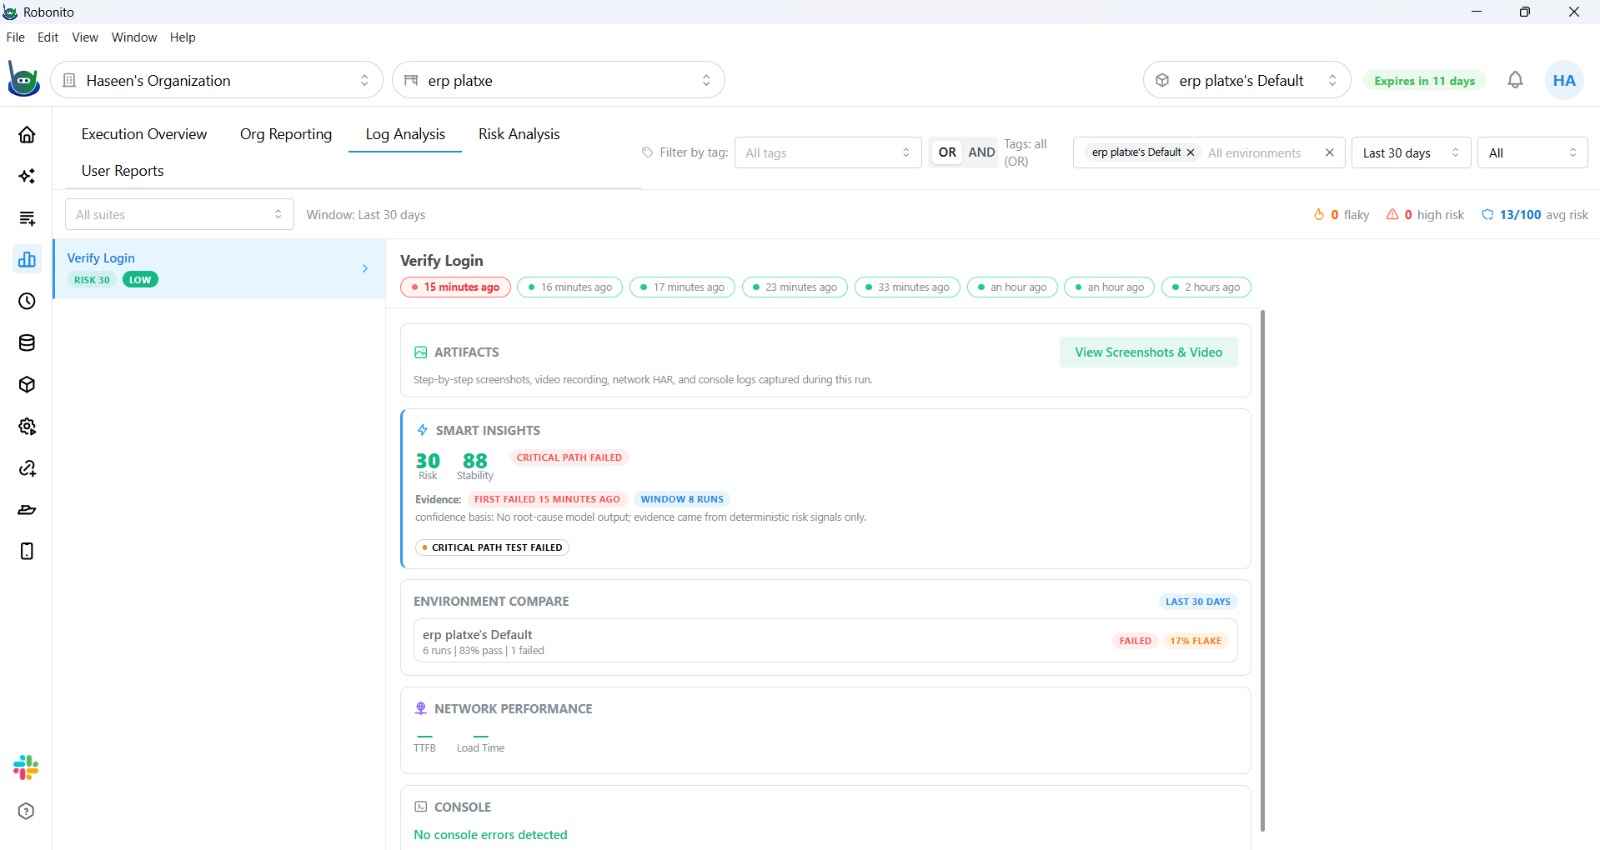
Task: Select the 15 minutes ago run
Action: coord(456,287)
